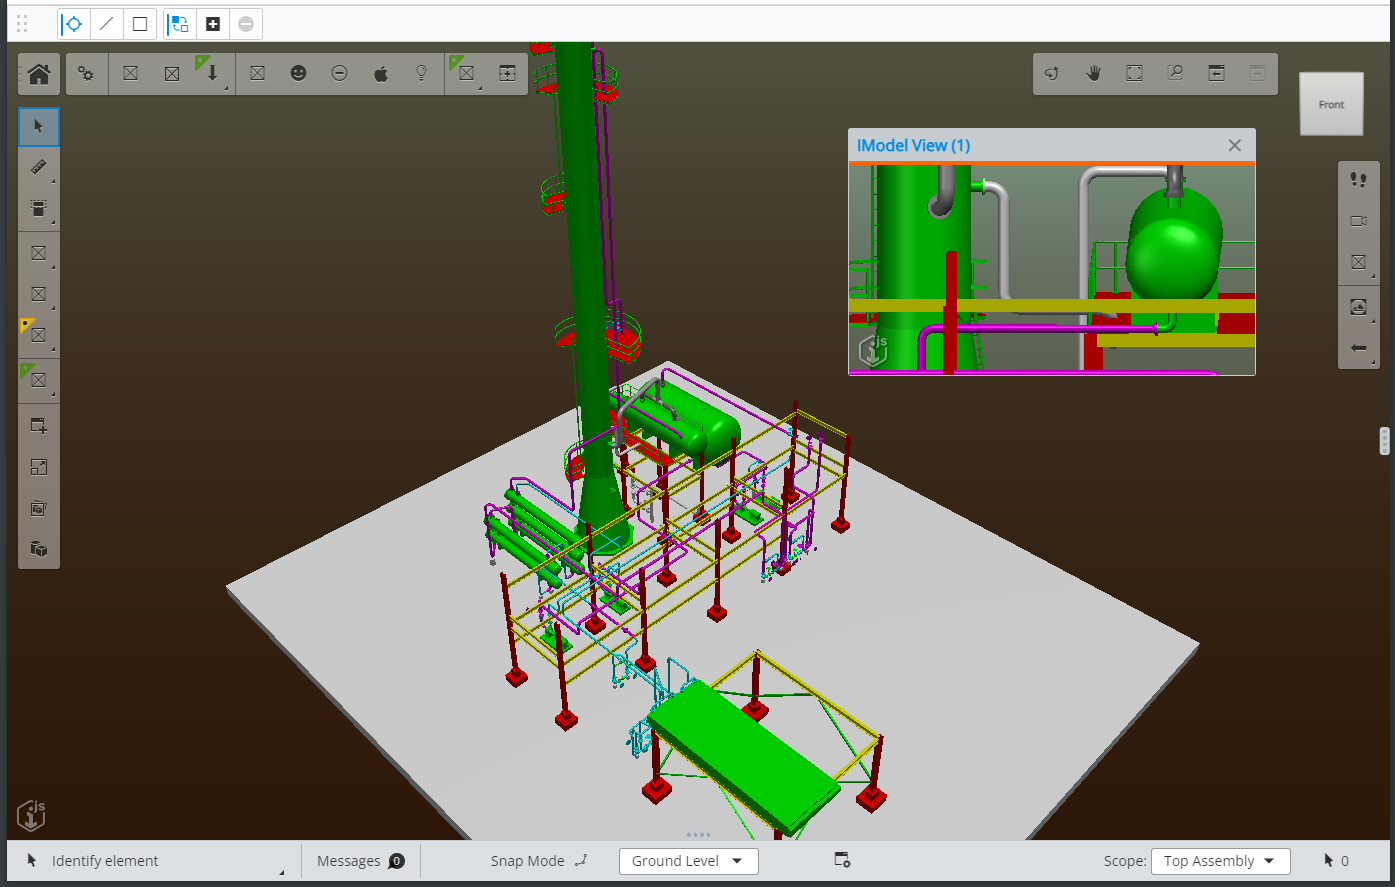Activate the Walk footprints tool
Viewport: 1395px width, 887px height.
coord(1358,180)
